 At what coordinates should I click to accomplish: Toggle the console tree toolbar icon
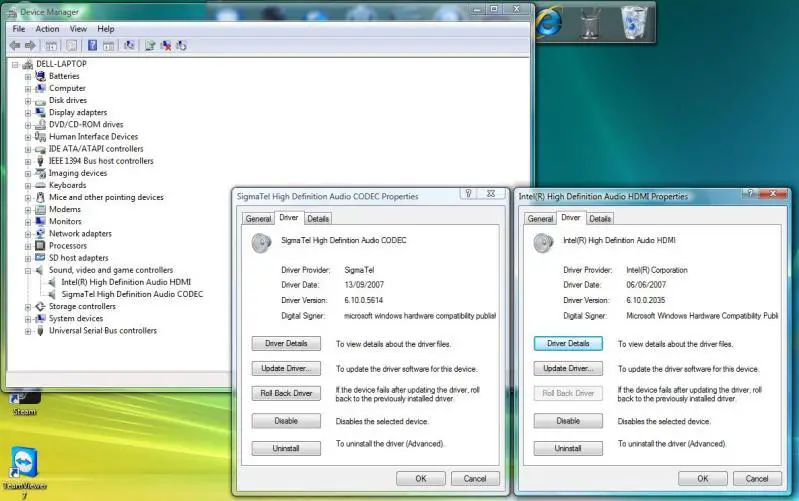click(51, 46)
